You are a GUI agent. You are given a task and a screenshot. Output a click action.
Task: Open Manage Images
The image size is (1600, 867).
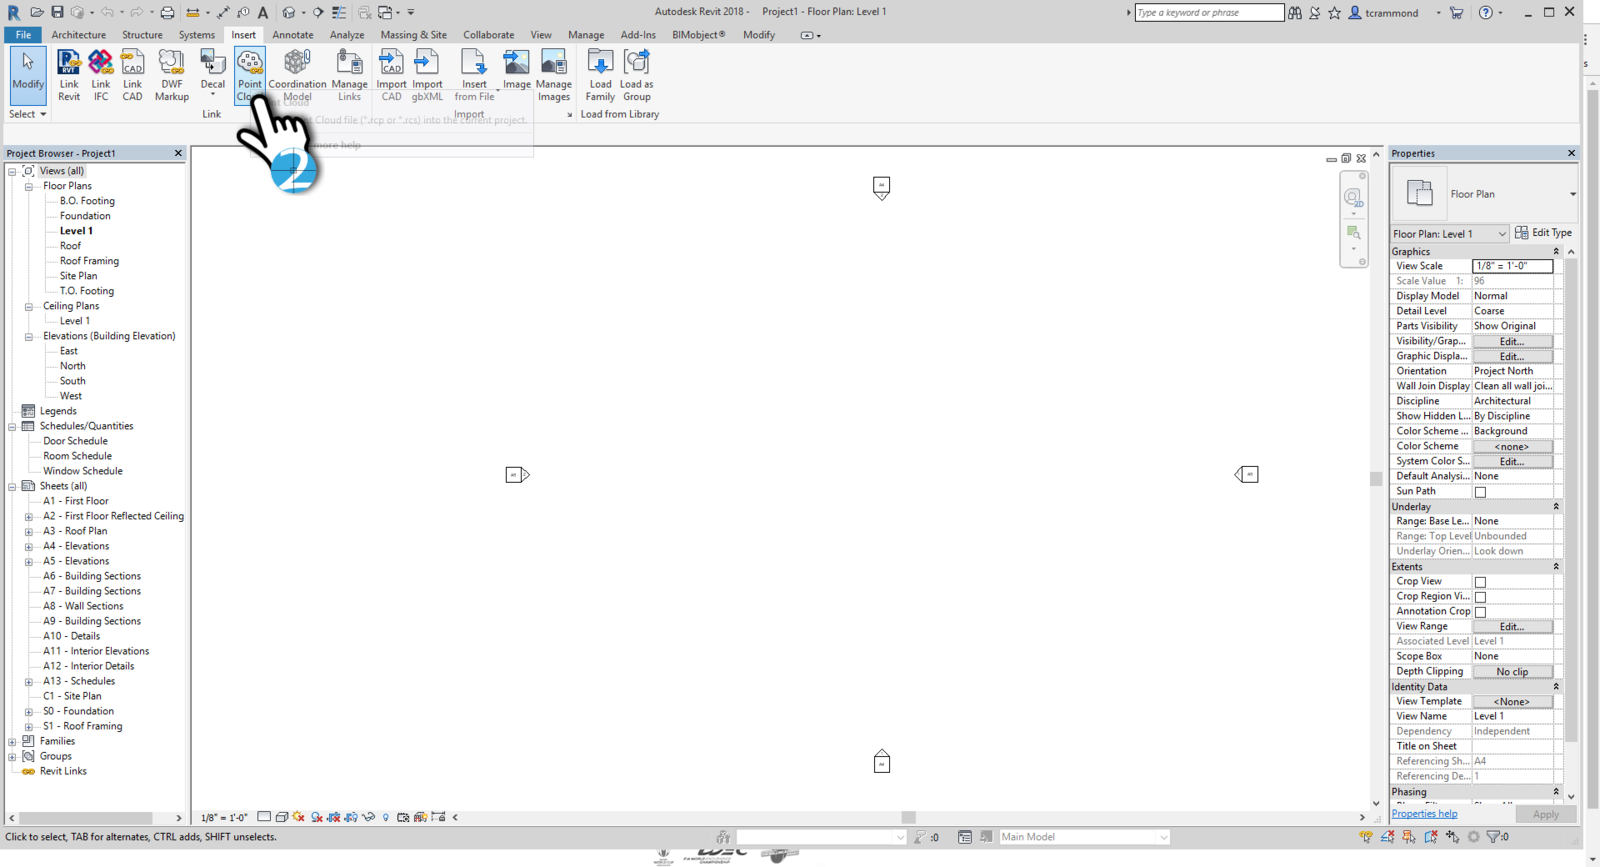[x=553, y=74]
